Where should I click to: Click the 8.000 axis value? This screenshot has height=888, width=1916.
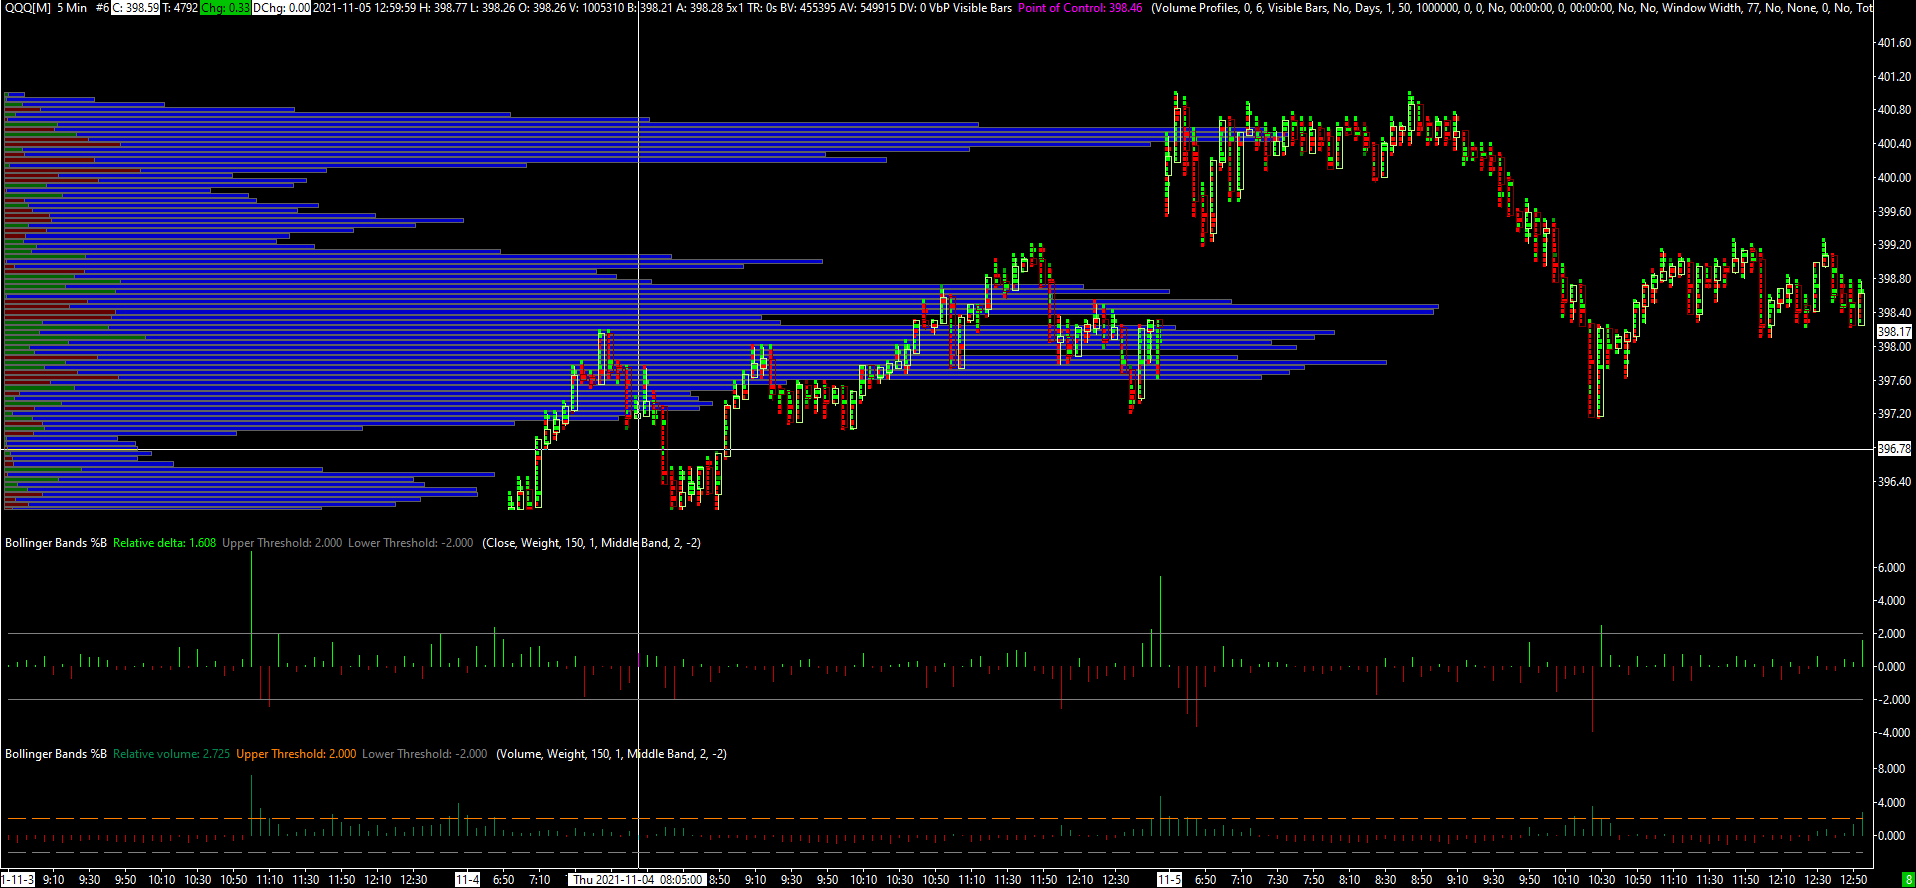(x=1891, y=769)
